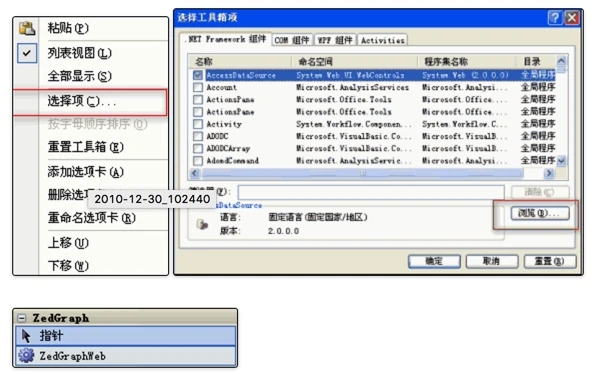Click the horizontal scroll right arrow
Screen dimensions: 591x373
click(x=549, y=173)
